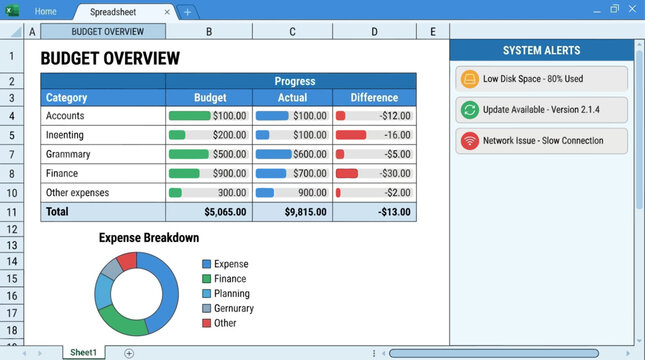Select the $600.00 actual cell
Image resolution: width=645 pixels, height=360 pixels.
(292, 154)
